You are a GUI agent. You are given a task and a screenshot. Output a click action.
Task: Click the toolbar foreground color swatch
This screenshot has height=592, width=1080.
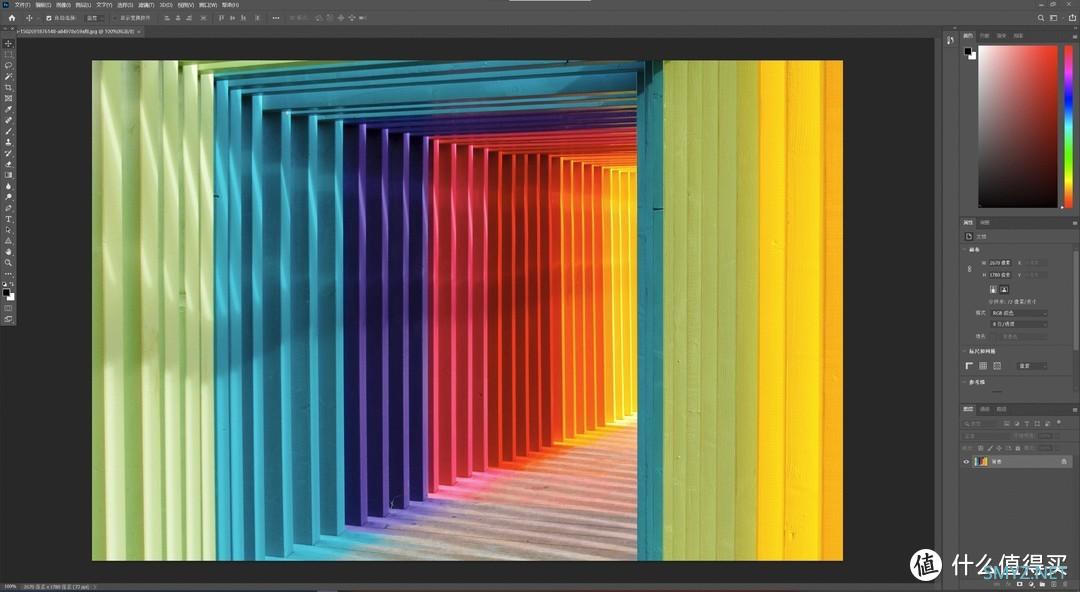pyautogui.click(x=6, y=292)
